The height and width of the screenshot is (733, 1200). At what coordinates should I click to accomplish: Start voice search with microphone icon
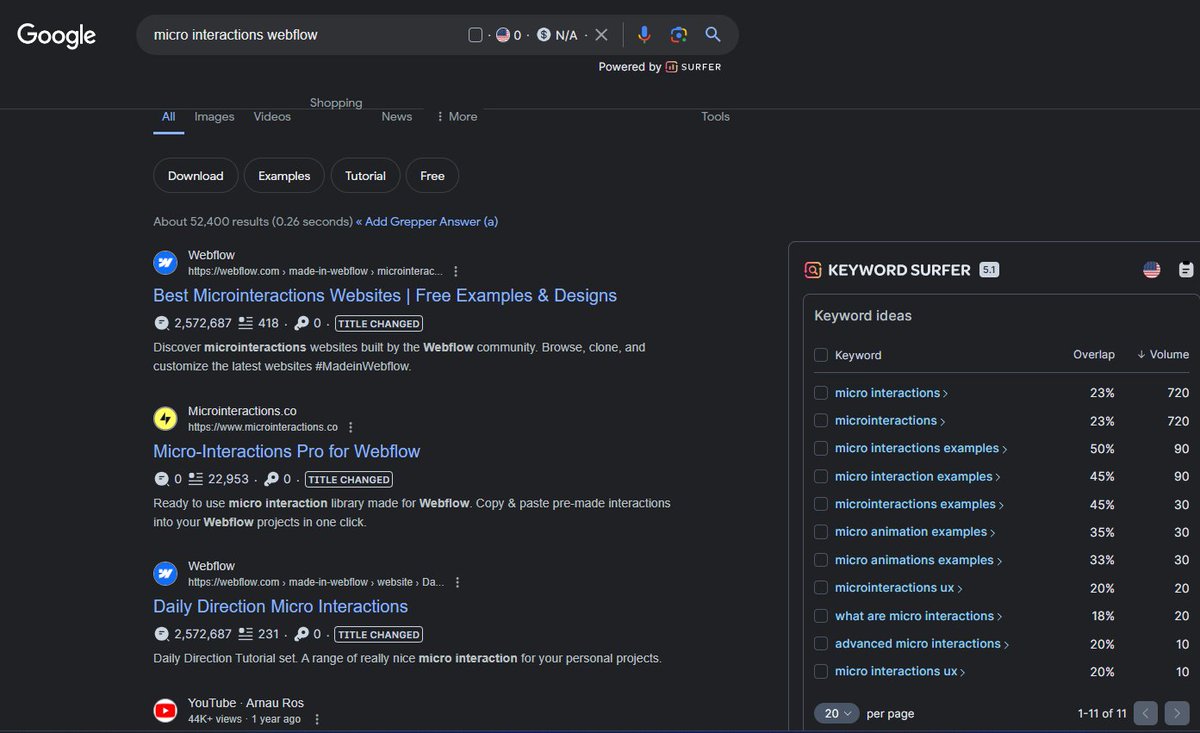point(644,35)
